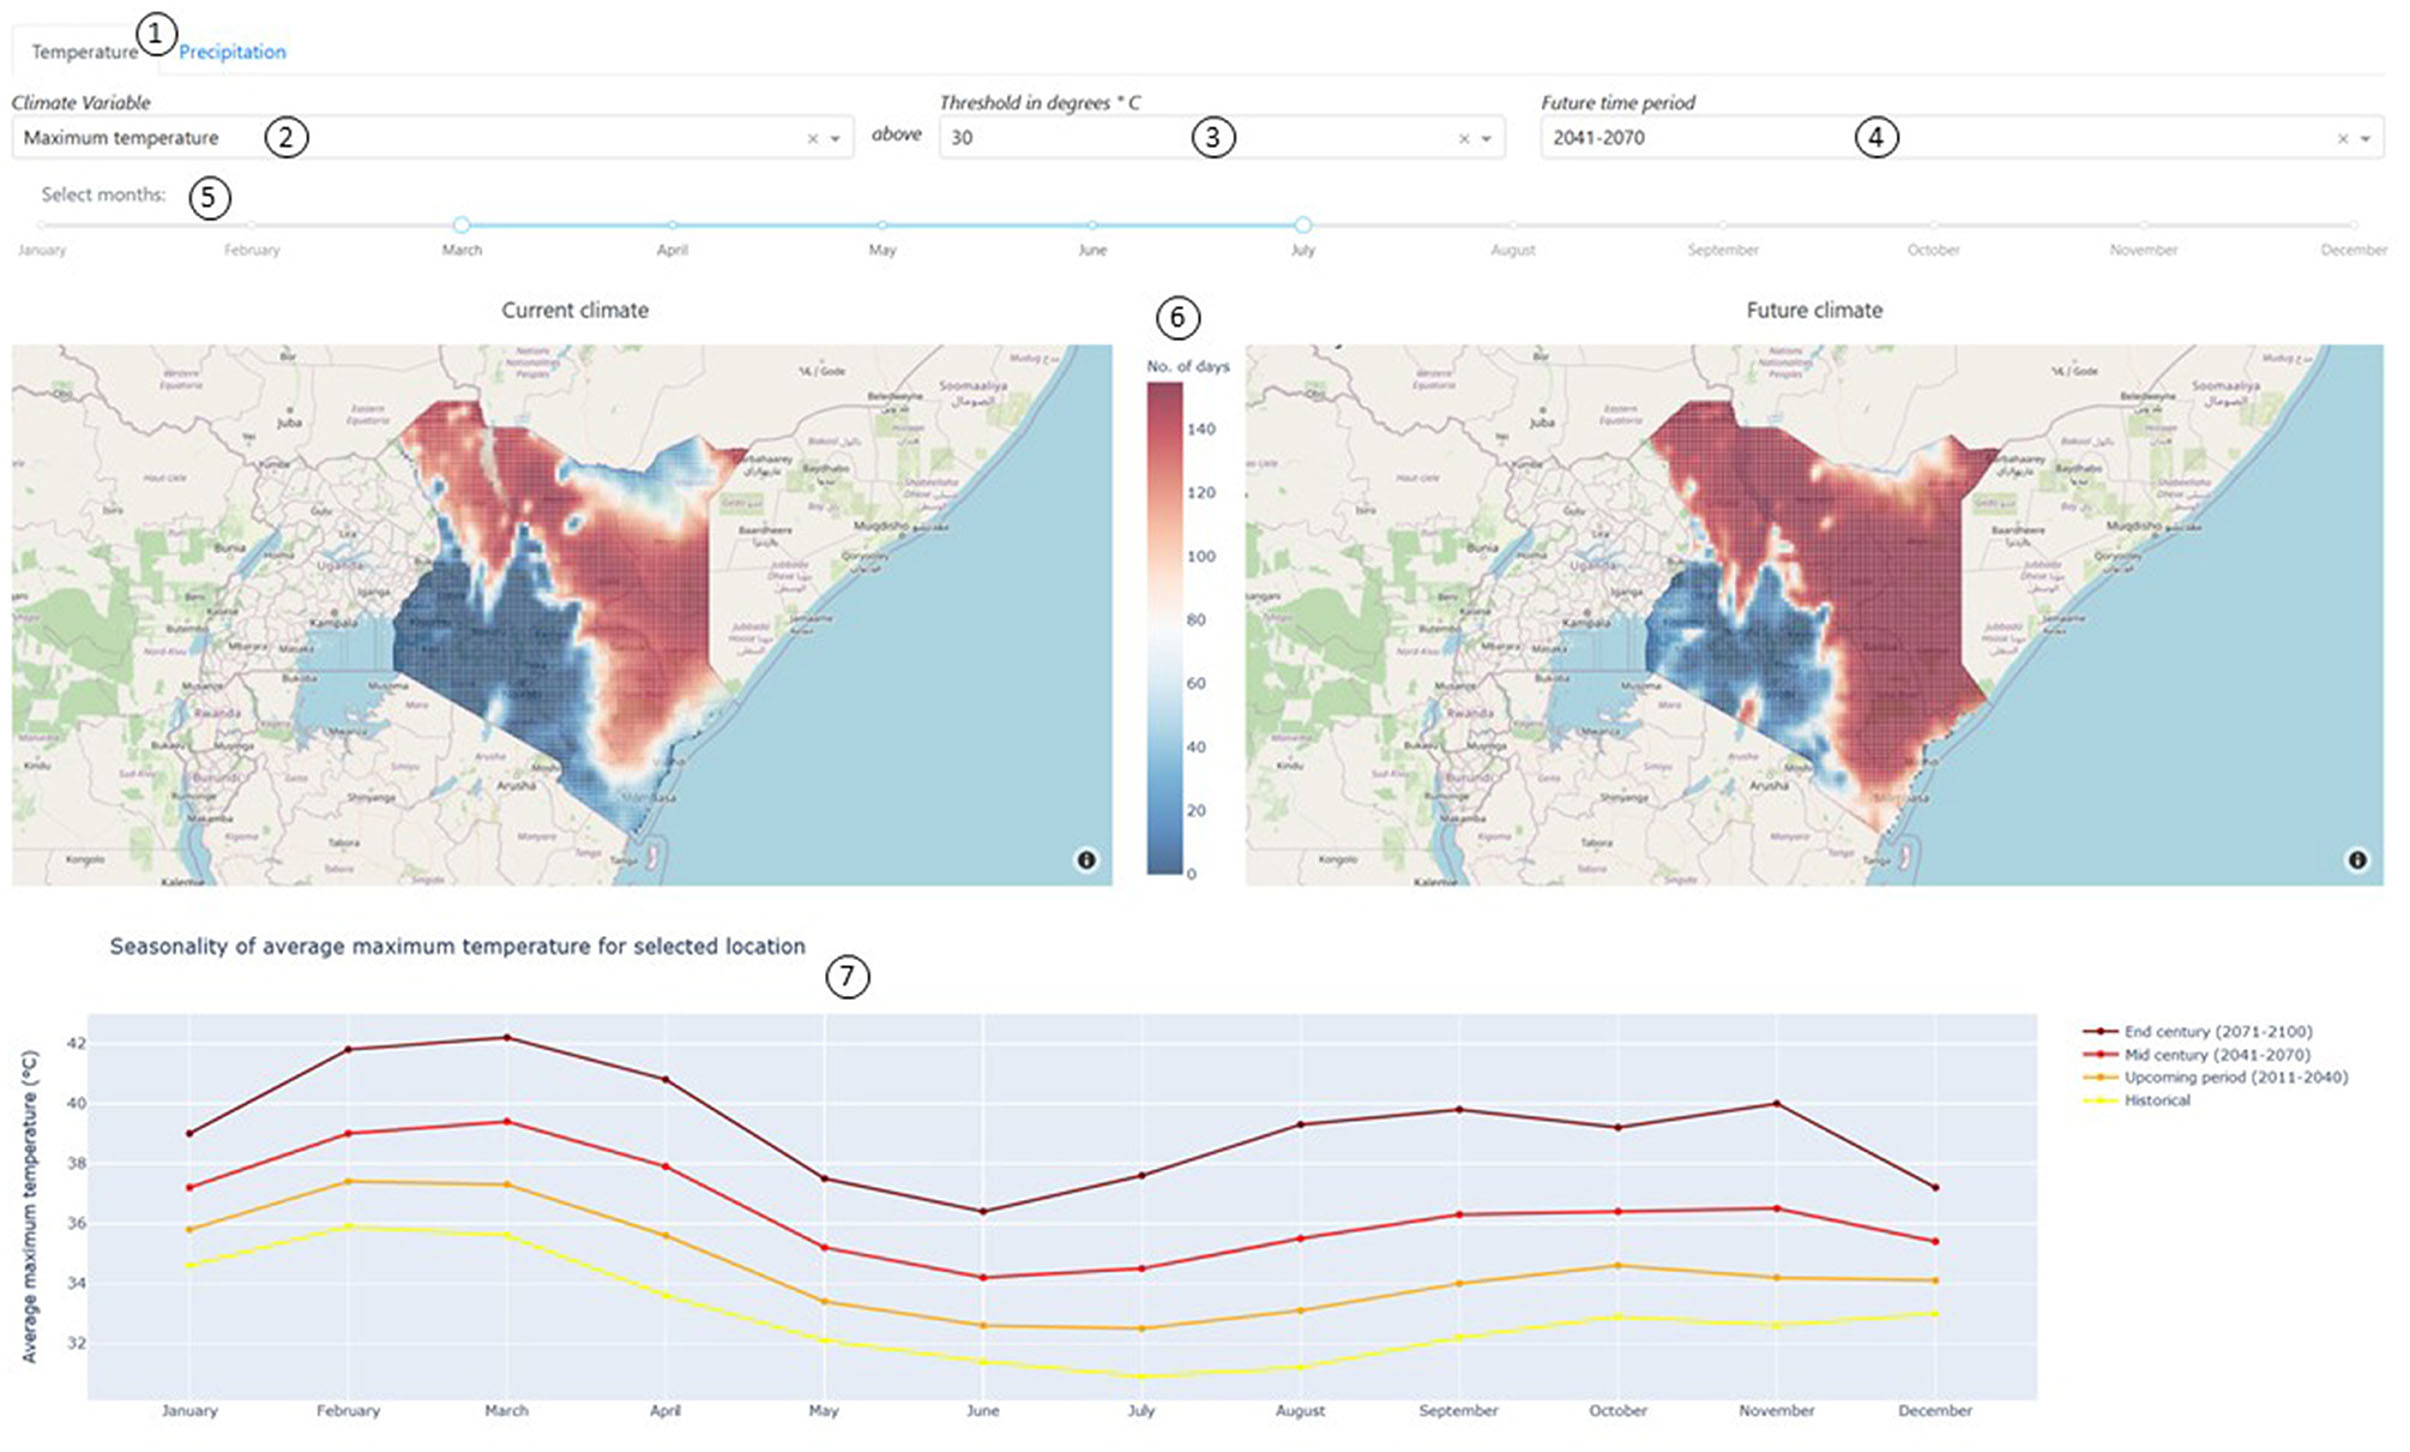The height and width of the screenshot is (1452, 2410).
Task: Set month slider to February mark
Action: pyautogui.click(x=252, y=225)
